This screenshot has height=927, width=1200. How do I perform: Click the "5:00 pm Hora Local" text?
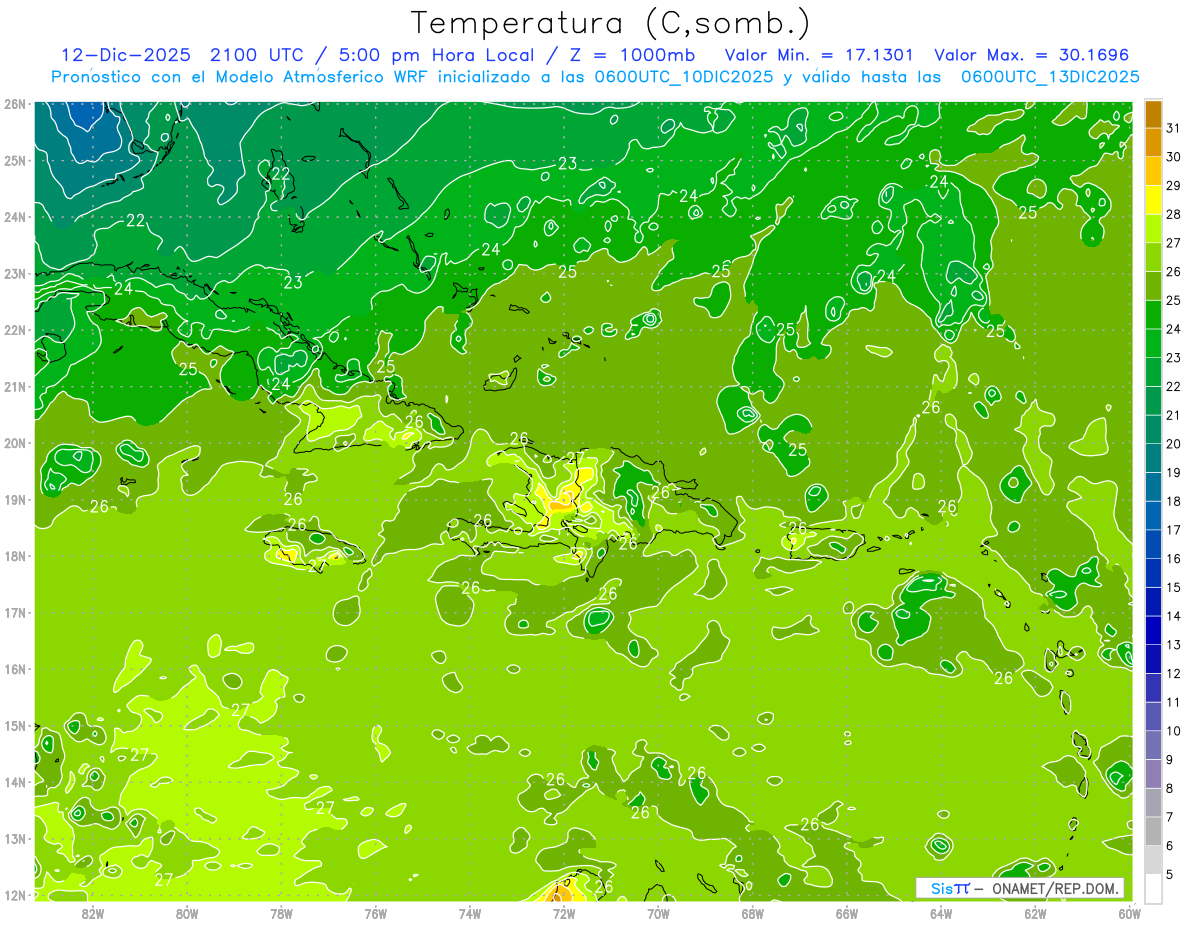coord(437,55)
